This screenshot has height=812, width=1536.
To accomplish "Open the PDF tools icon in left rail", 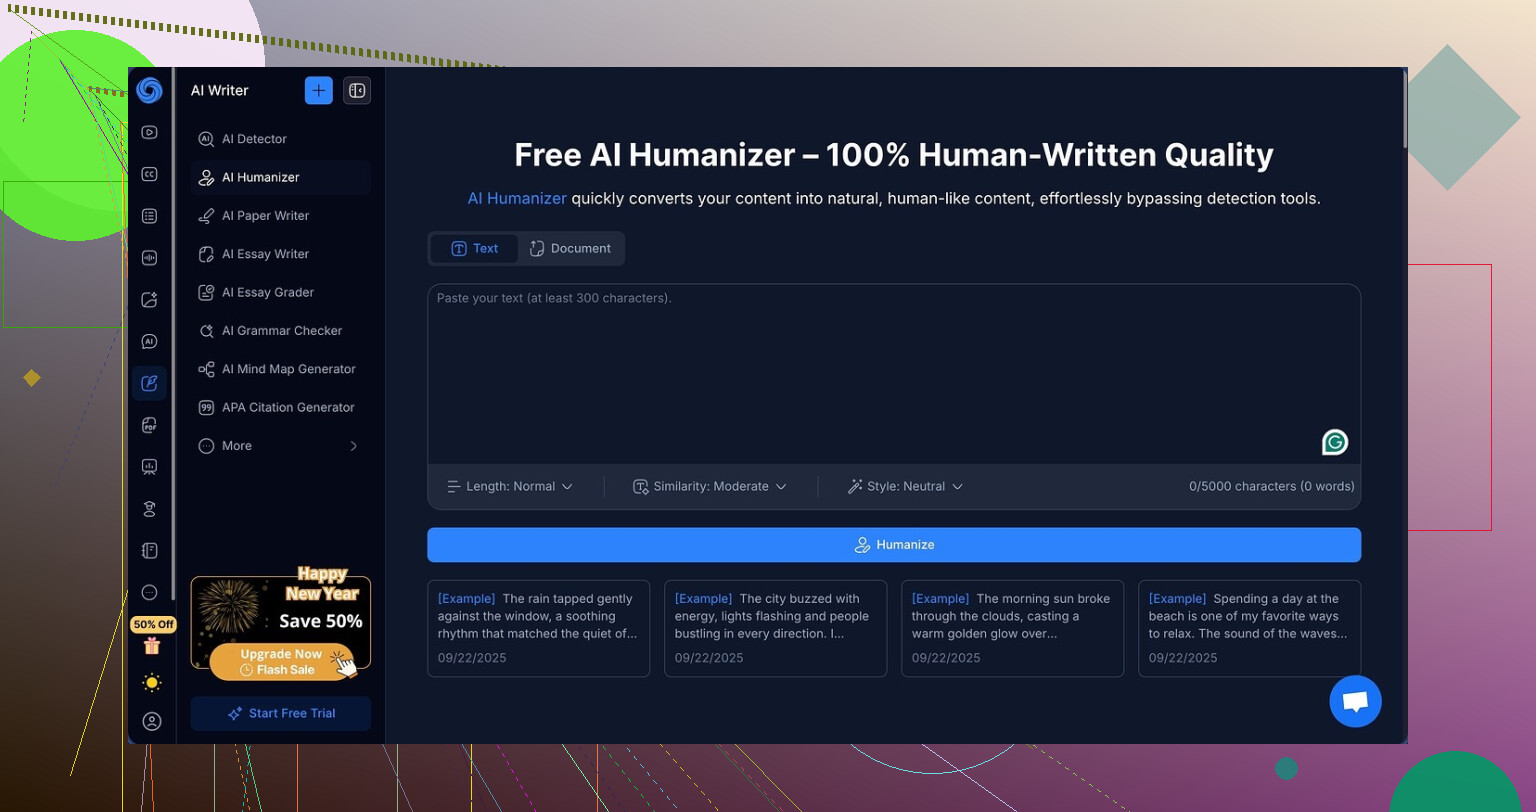I will [149, 425].
